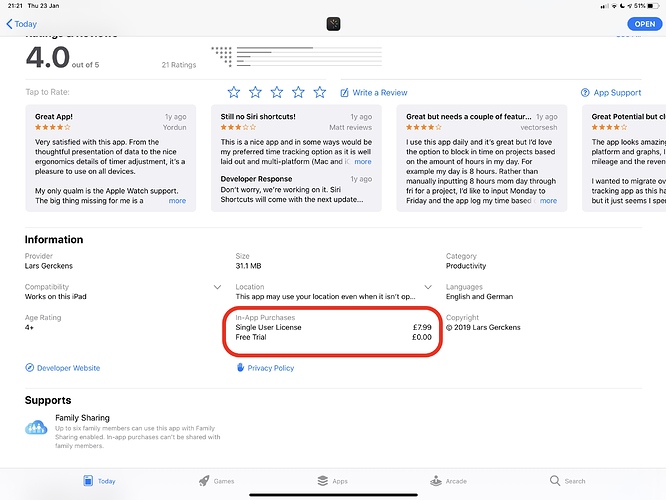
Task: Expand Still no Siri shortcuts review more
Action: (363, 161)
